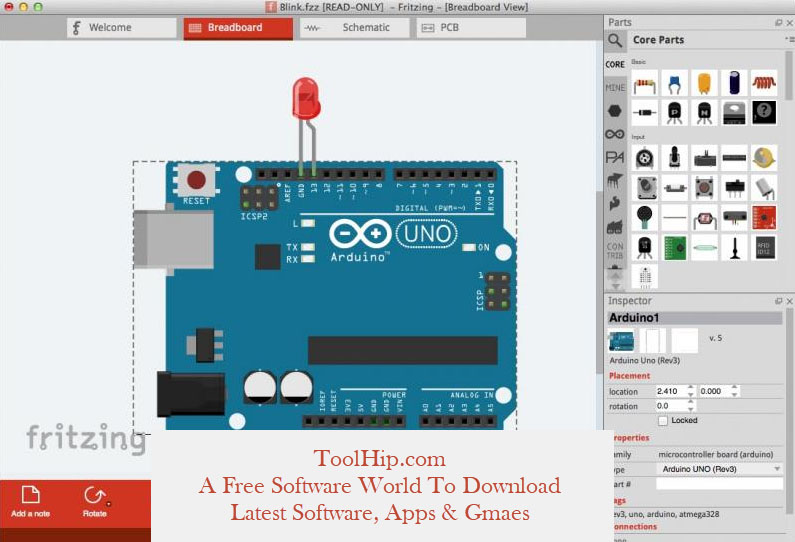Image resolution: width=795 pixels, height=542 pixels.
Task: Select the yellow tantalum capacitor part
Action: 704,83
